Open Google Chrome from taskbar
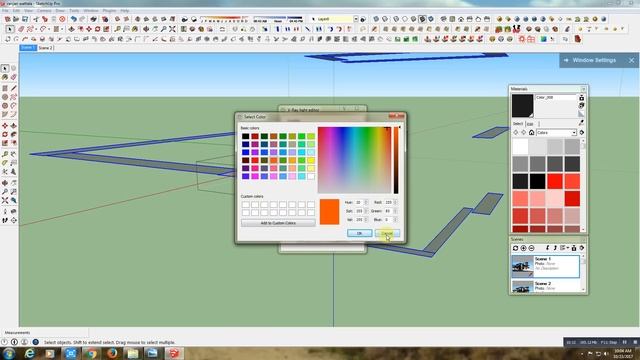Image resolution: width=640 pixels, height=360 pixels. click(x=91, y=353)
